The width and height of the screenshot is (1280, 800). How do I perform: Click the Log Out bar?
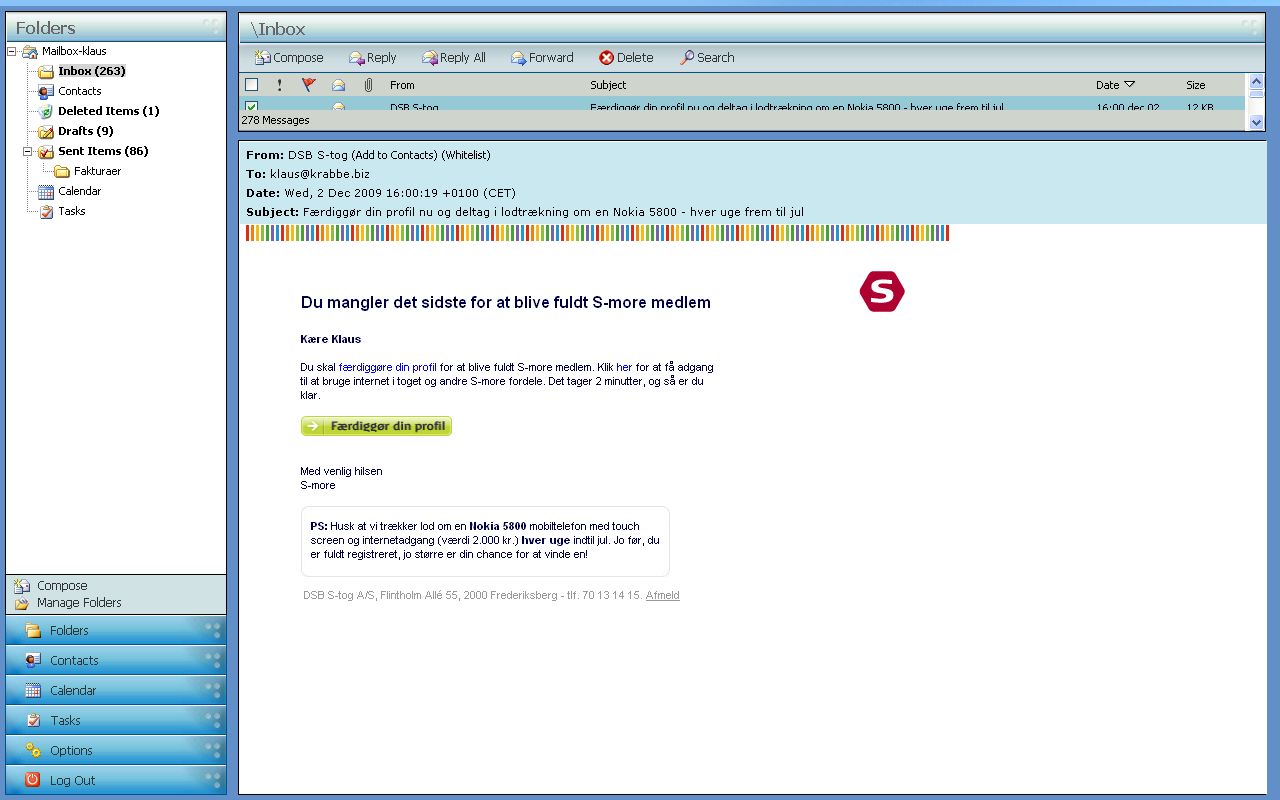pos(116,781)
